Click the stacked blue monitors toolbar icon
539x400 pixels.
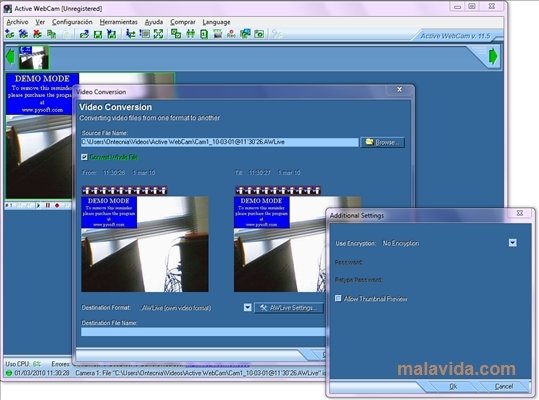point(245,34)
